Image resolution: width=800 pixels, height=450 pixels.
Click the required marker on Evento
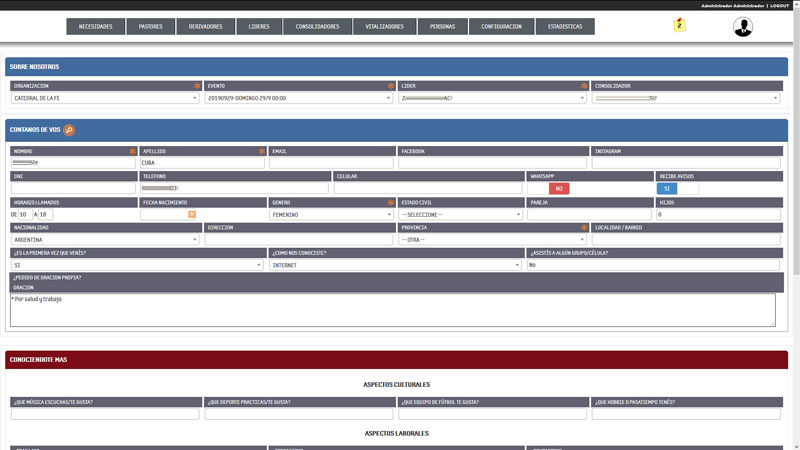tap(390, 86)
